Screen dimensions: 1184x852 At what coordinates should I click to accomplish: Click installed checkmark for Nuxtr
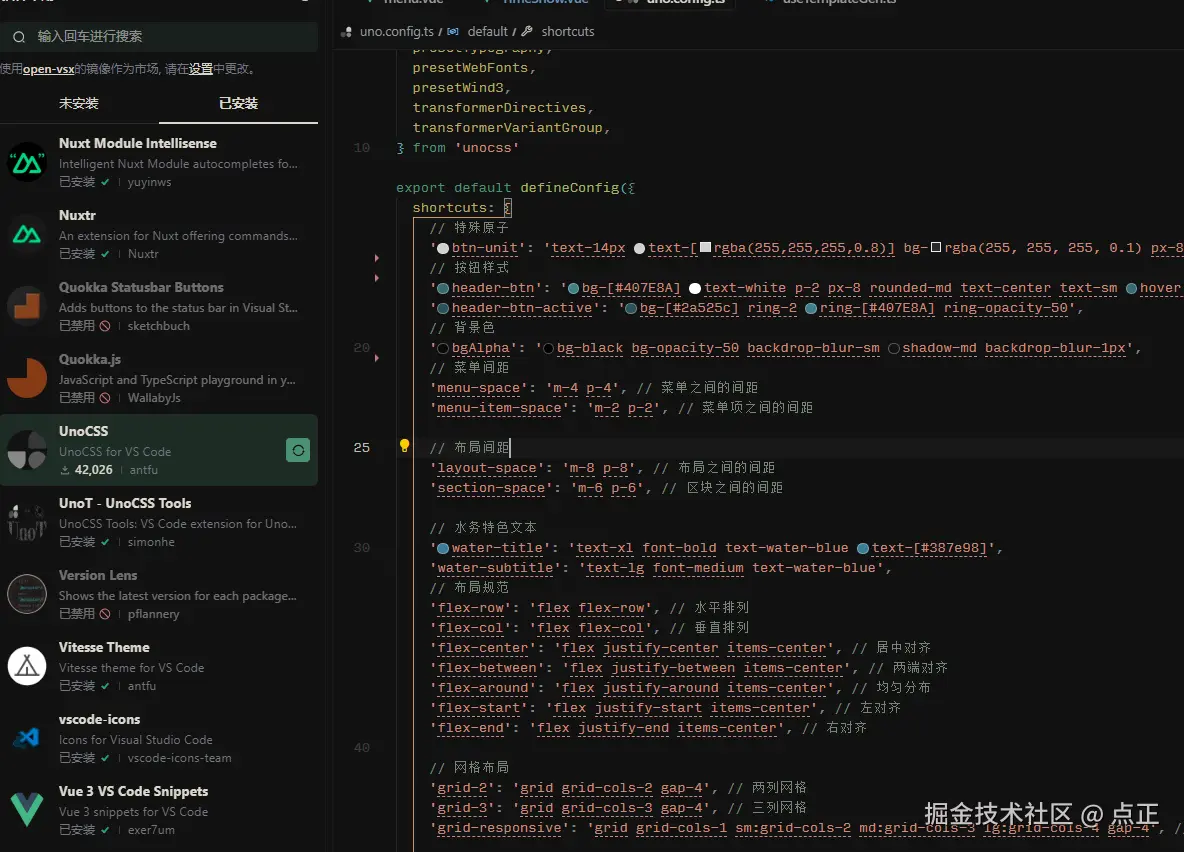(105, 254)
